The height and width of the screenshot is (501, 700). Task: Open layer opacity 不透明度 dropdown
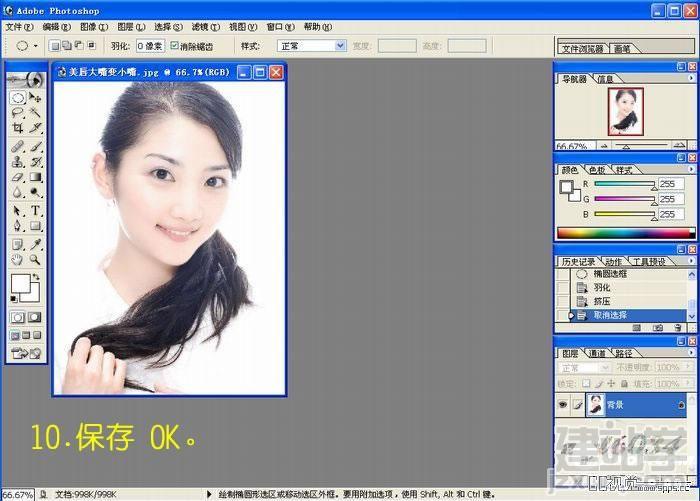(686, 367)
